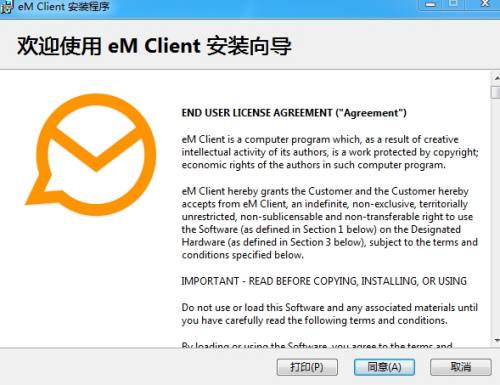Click the paragraph starting 'eM Client is a computer program'
The image size is (500, 385).
[x=330, y=152]
